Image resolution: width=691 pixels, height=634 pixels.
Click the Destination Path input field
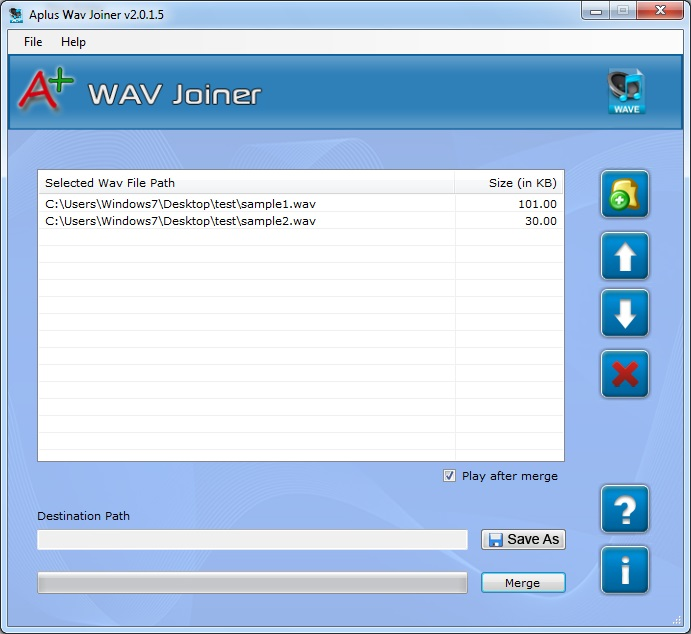point(253,540)
